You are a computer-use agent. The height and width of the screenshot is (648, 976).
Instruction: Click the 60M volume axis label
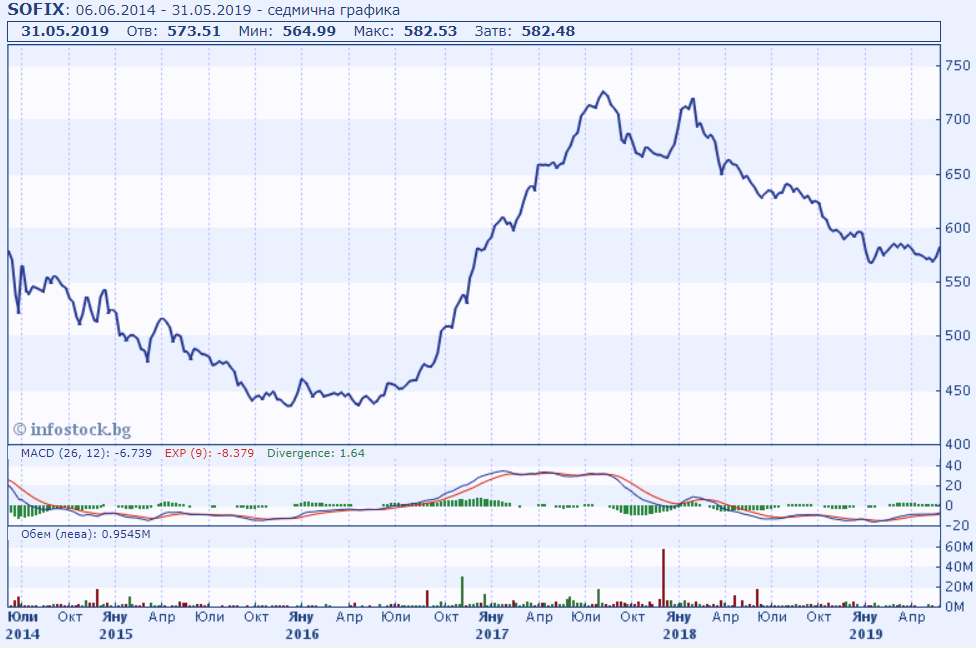point(959,547)
